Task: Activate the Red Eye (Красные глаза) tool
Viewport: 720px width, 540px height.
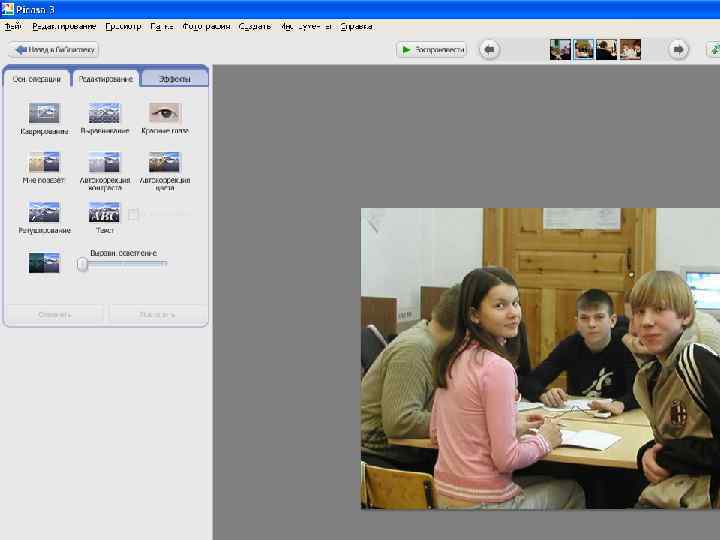Action: [x=165, y=113]
